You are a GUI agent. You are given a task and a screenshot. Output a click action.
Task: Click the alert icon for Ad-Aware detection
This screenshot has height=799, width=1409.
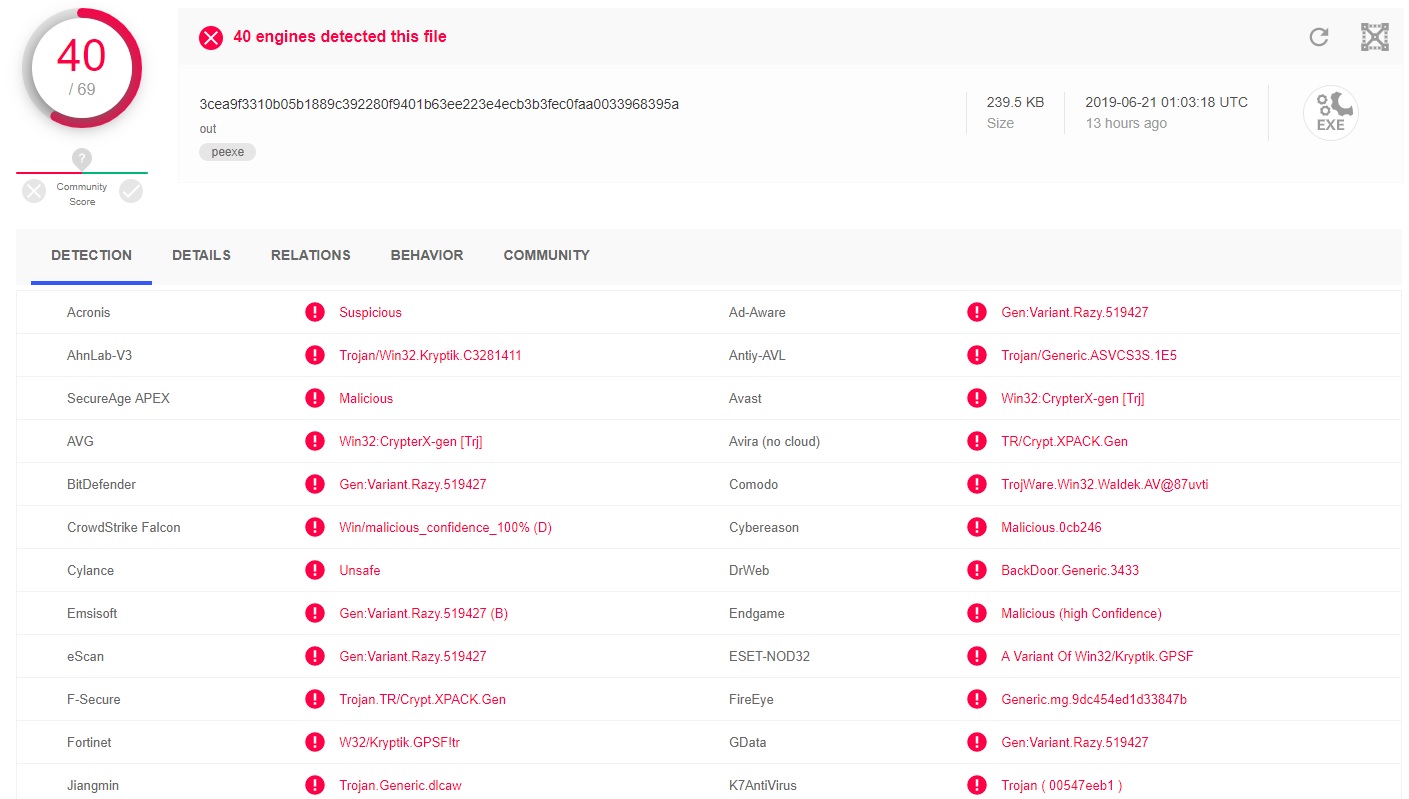[x=977, y=312]
